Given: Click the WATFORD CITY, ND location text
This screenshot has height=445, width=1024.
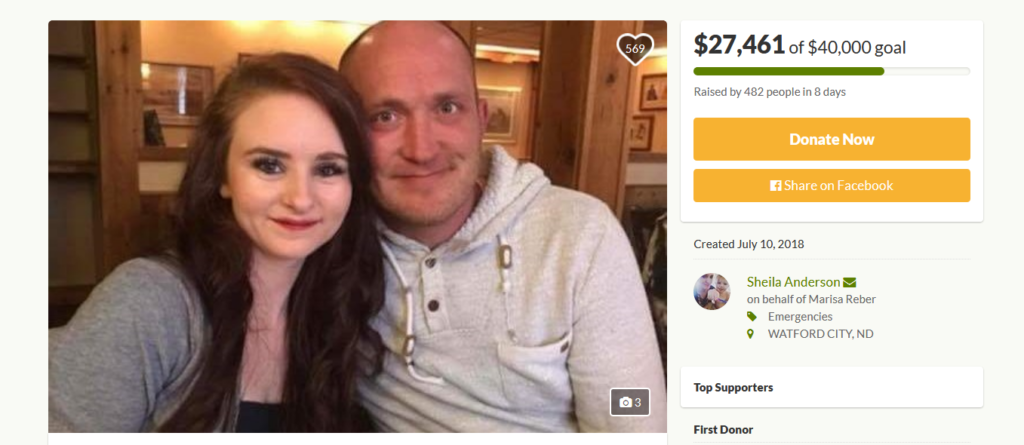Looking at the screenshot, I should coord(820,334).
